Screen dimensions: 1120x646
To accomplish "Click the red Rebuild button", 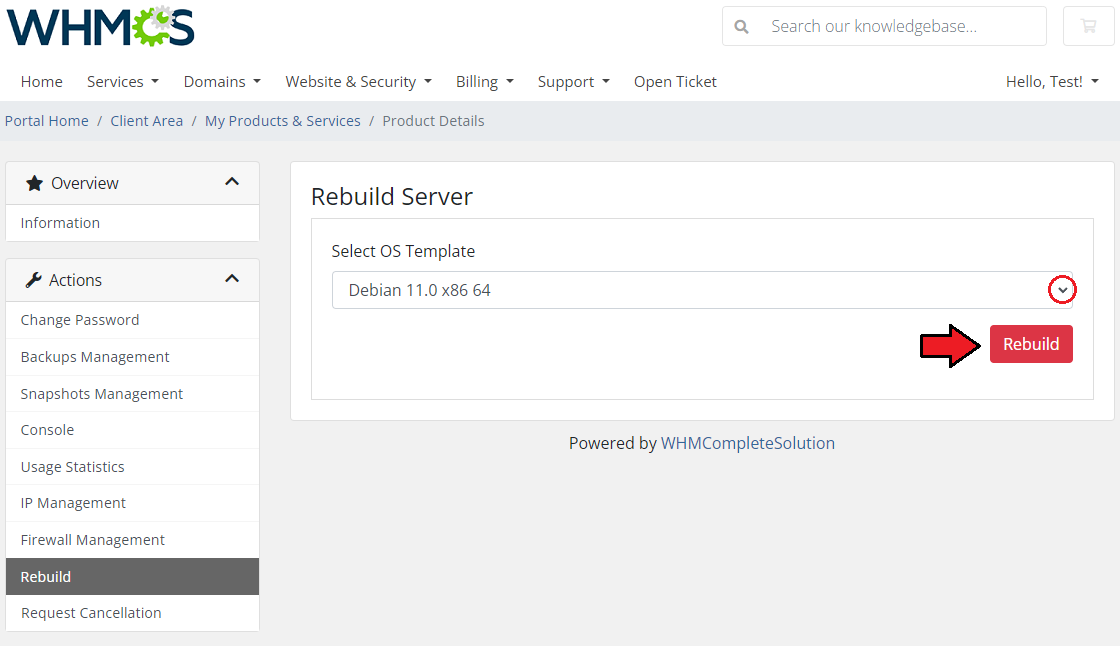I will [x=1031, y=344].
